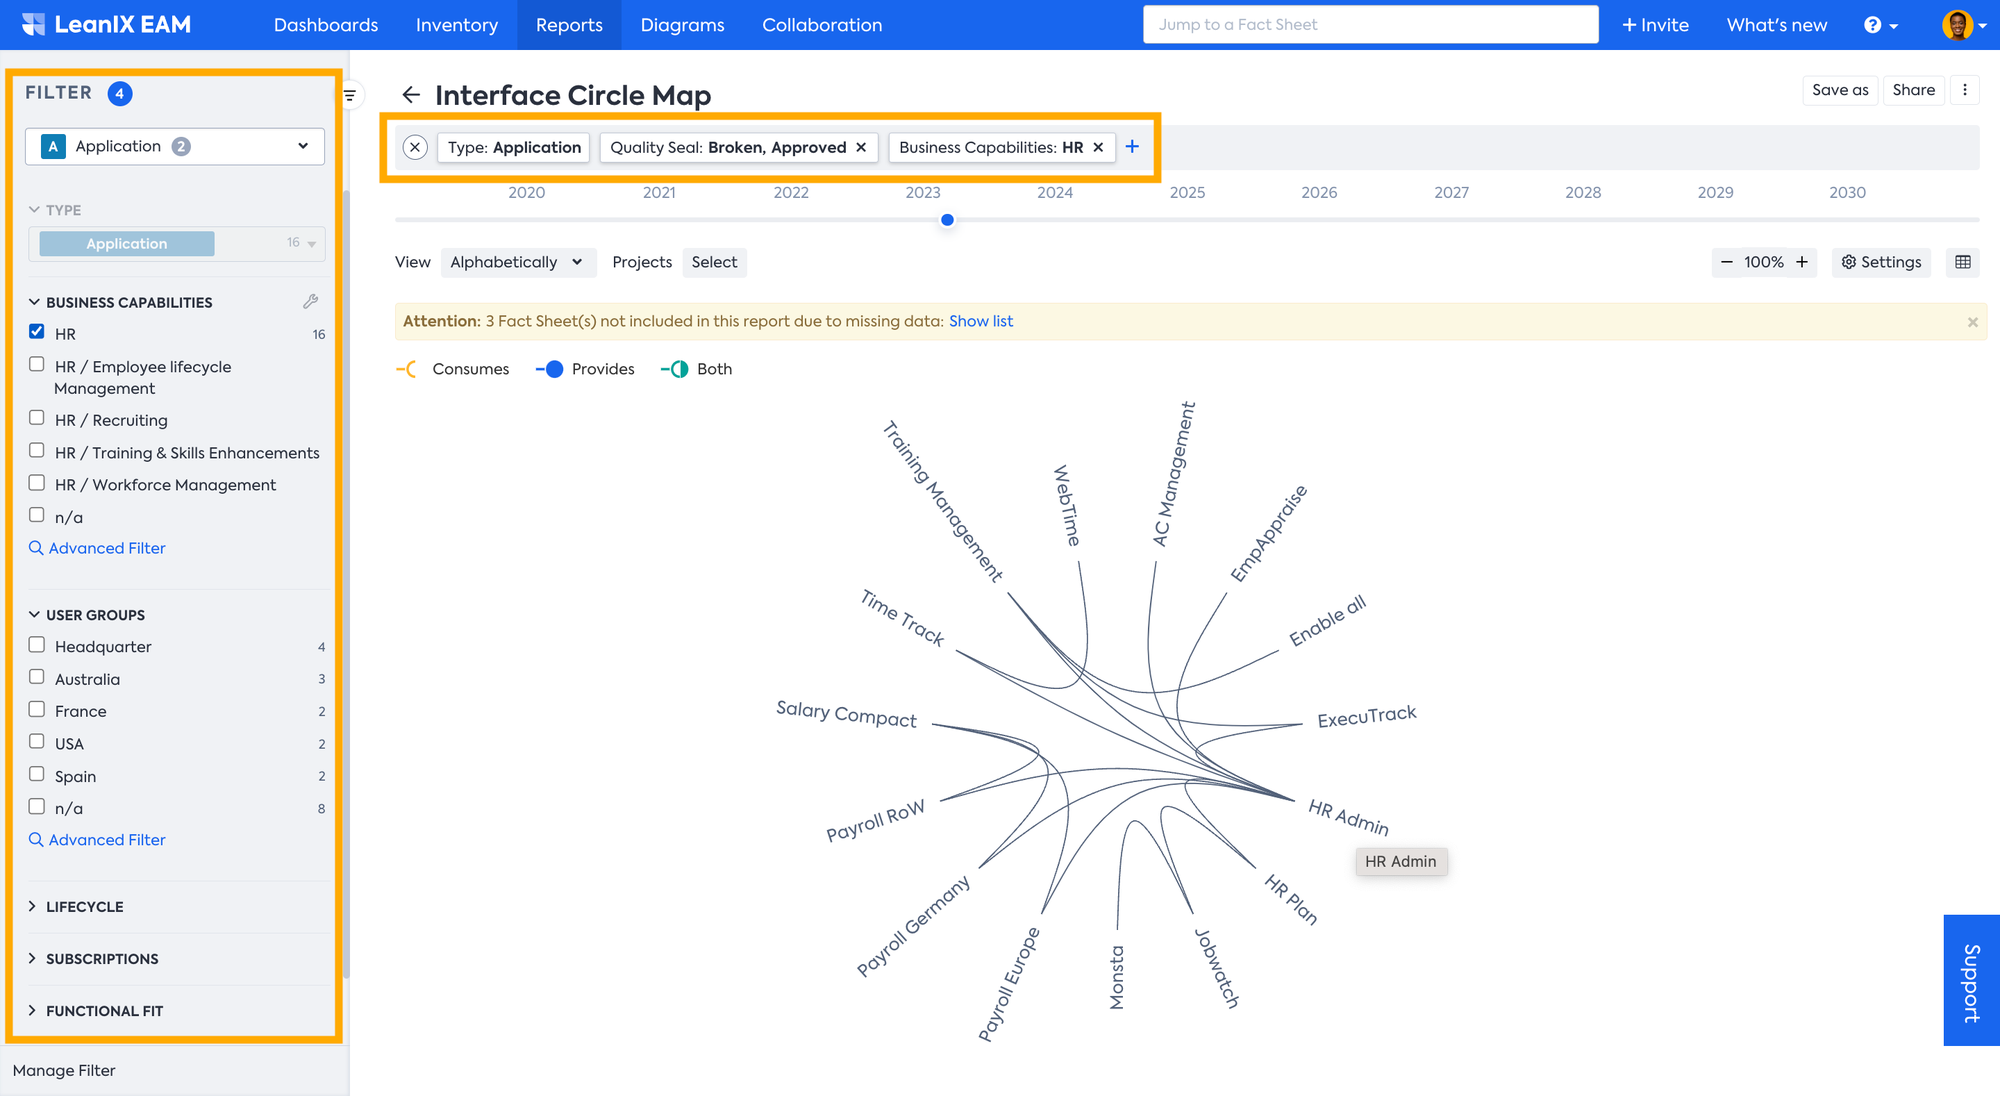
Task: Click the back arrow beside Interface Circle Map
Action: [410, 95]
